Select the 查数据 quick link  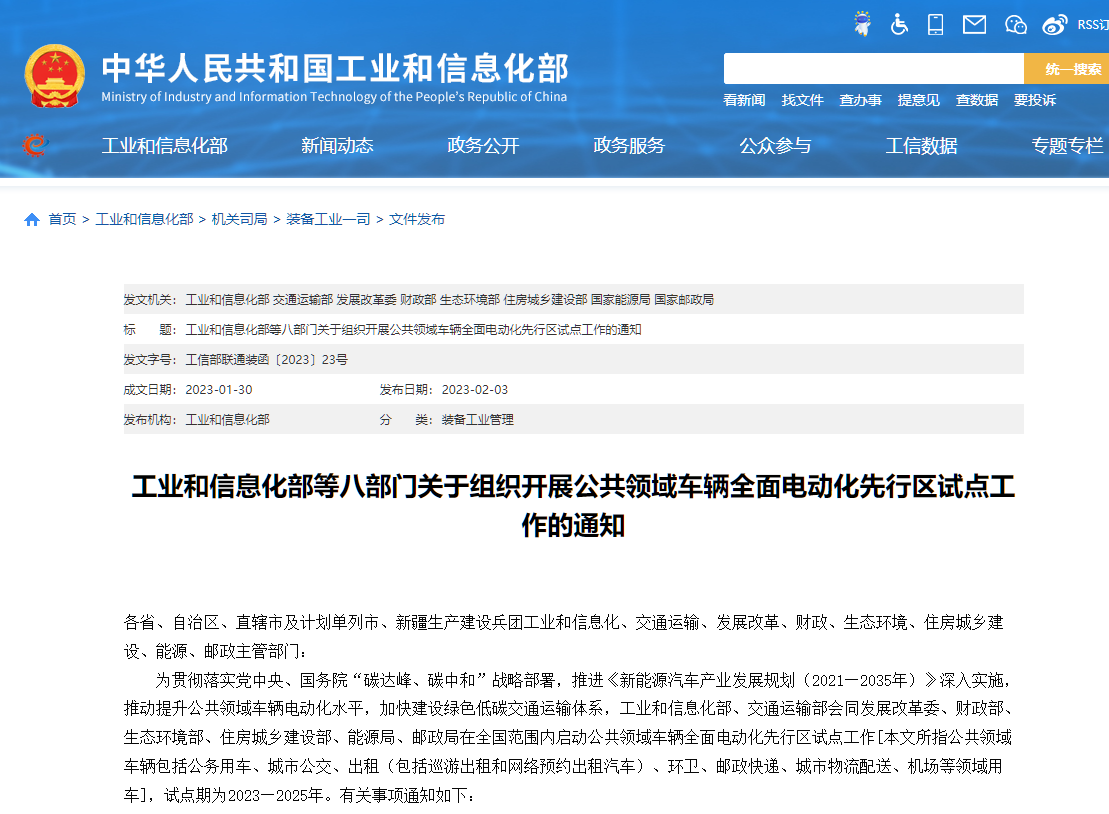(x=977, y=100)
